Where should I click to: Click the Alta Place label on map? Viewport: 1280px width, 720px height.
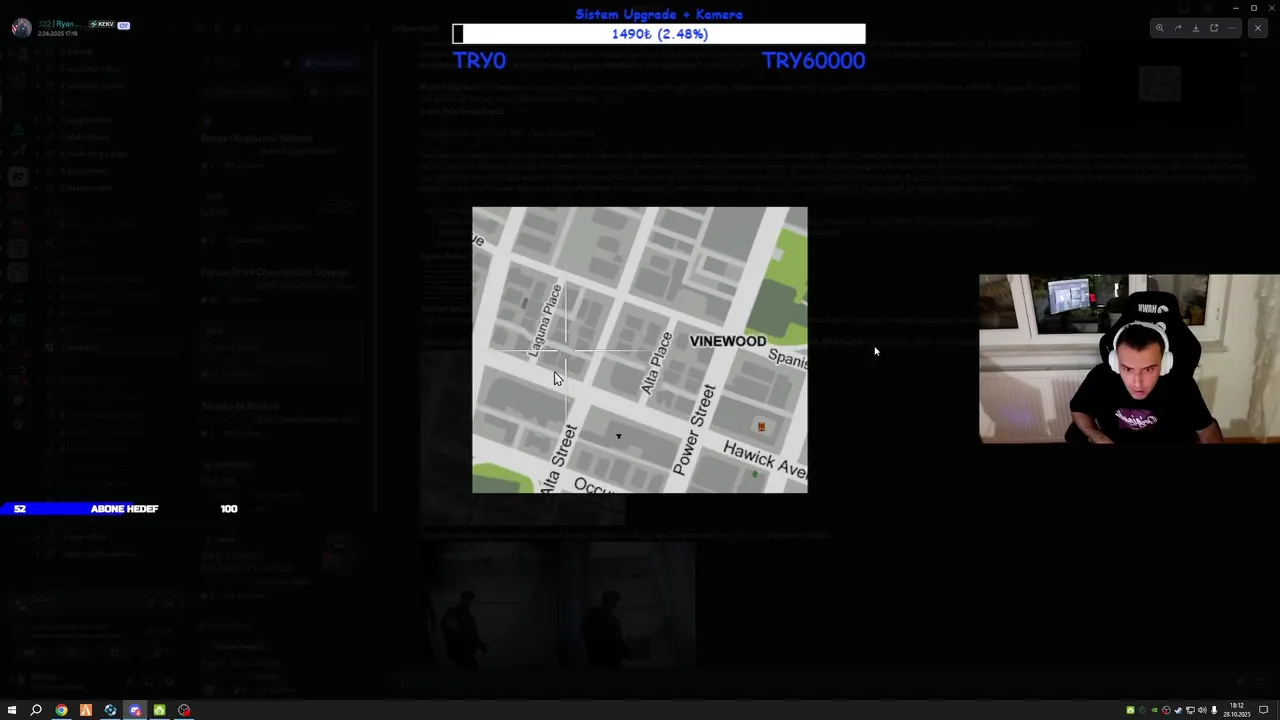click(656, 362)
